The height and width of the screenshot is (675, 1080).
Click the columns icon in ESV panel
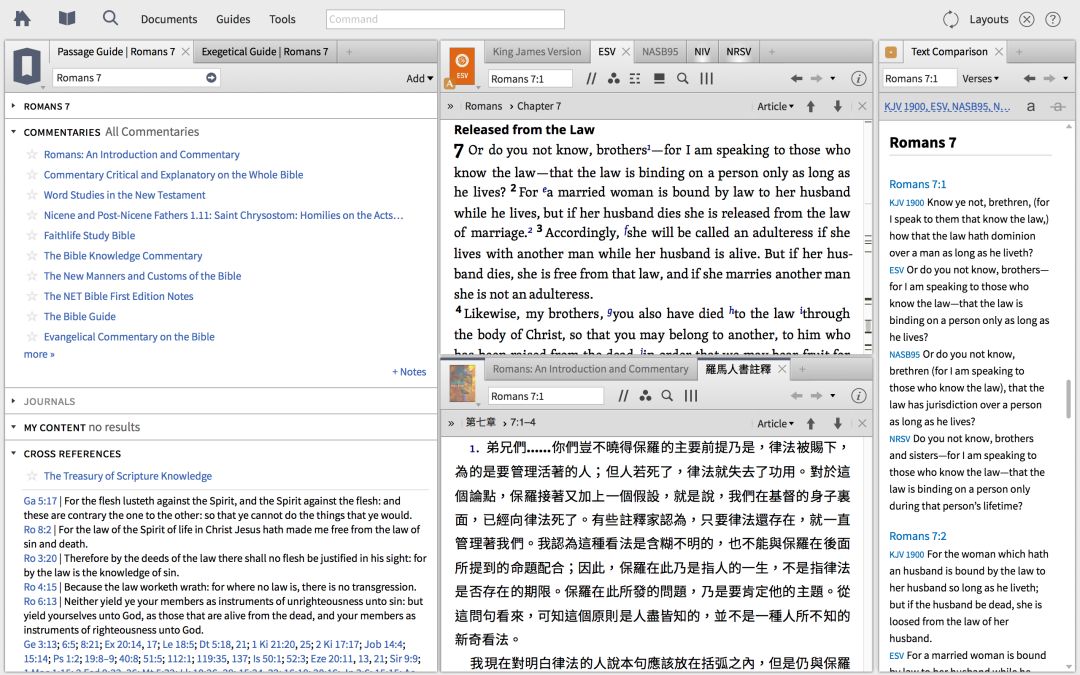coord(707,79)
